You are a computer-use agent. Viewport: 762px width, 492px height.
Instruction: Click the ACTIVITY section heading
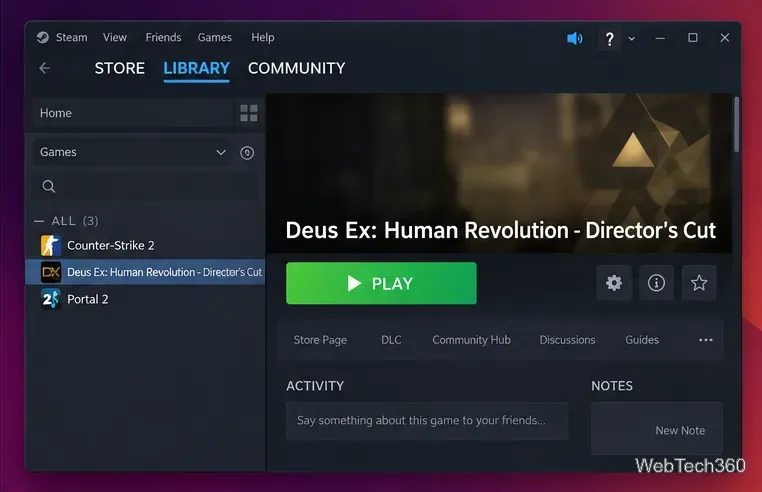click(x=315, y=386)
